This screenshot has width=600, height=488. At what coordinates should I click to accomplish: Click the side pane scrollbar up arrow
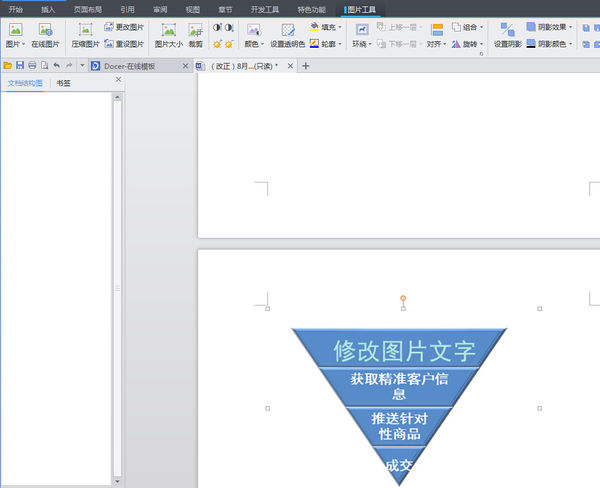[117, 97]
